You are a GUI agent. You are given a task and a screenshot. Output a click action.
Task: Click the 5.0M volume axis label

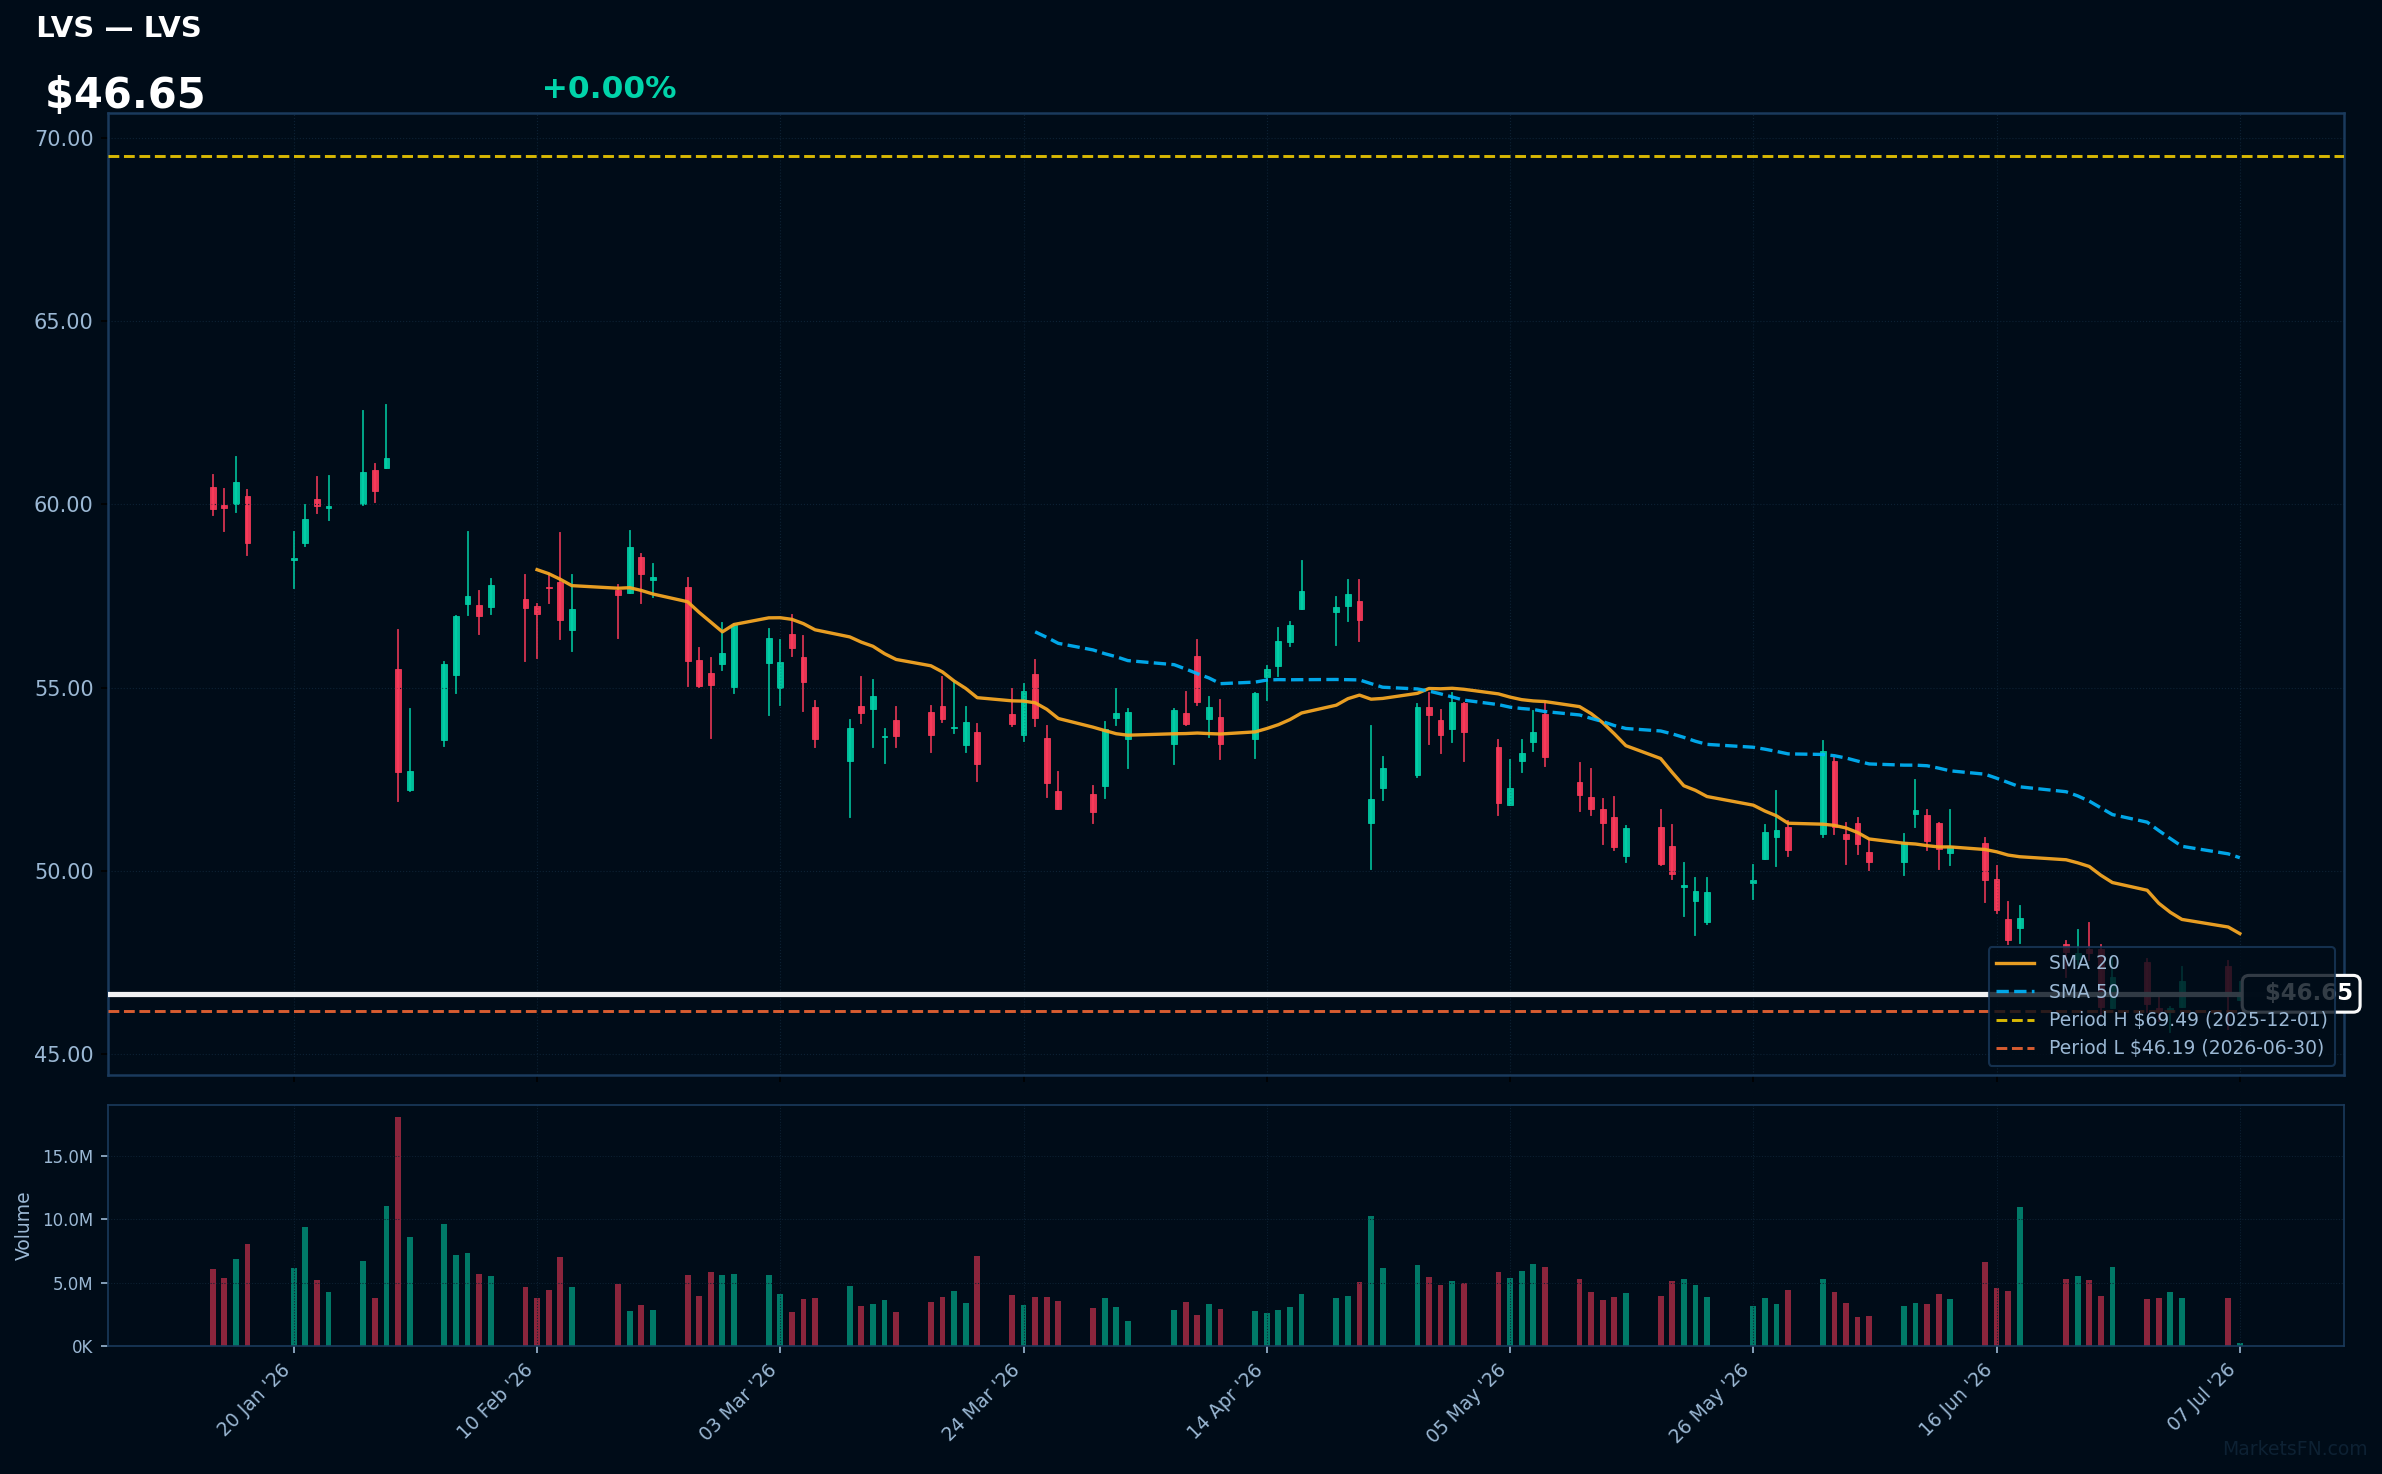[73, 1284]
